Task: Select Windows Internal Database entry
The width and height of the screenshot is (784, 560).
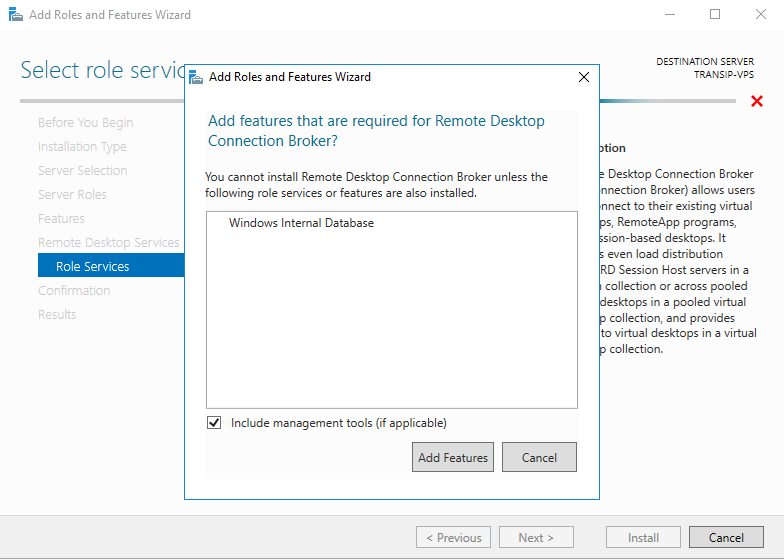Action: [x=301, y=223]
